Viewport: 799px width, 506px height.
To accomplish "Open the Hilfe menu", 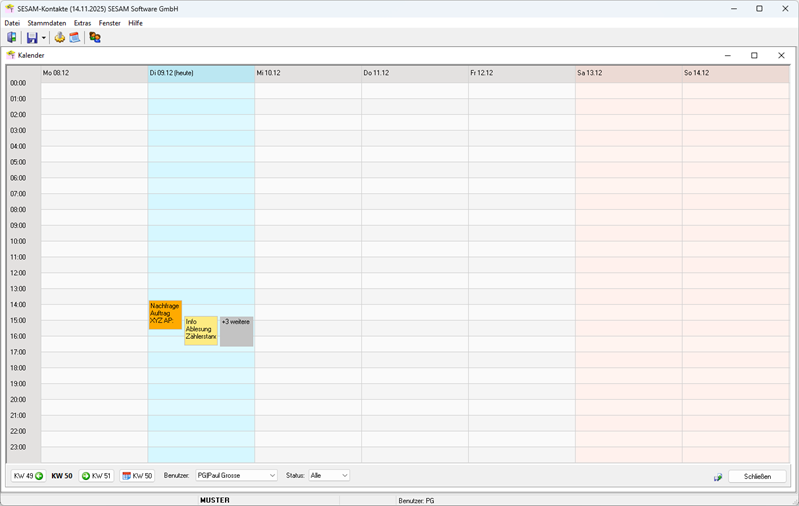I will click(x=136, y=23).
